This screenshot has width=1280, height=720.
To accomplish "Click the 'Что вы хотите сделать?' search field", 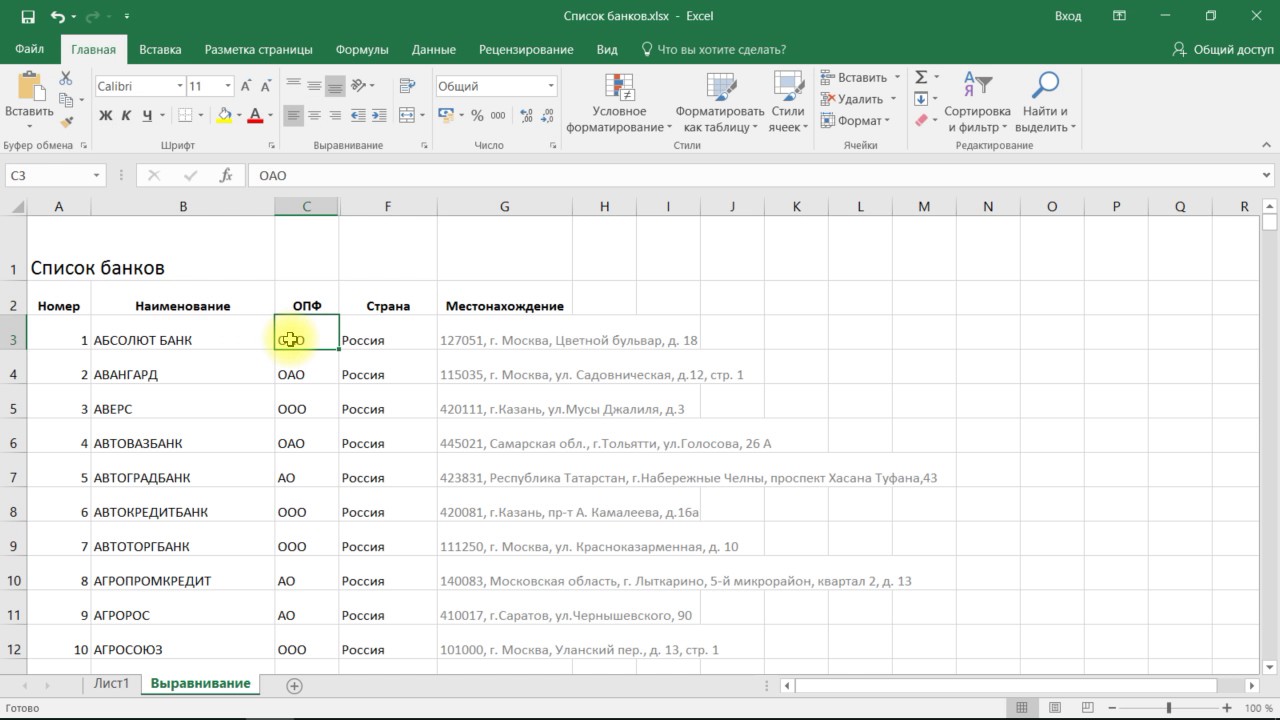I will [713, 49].
